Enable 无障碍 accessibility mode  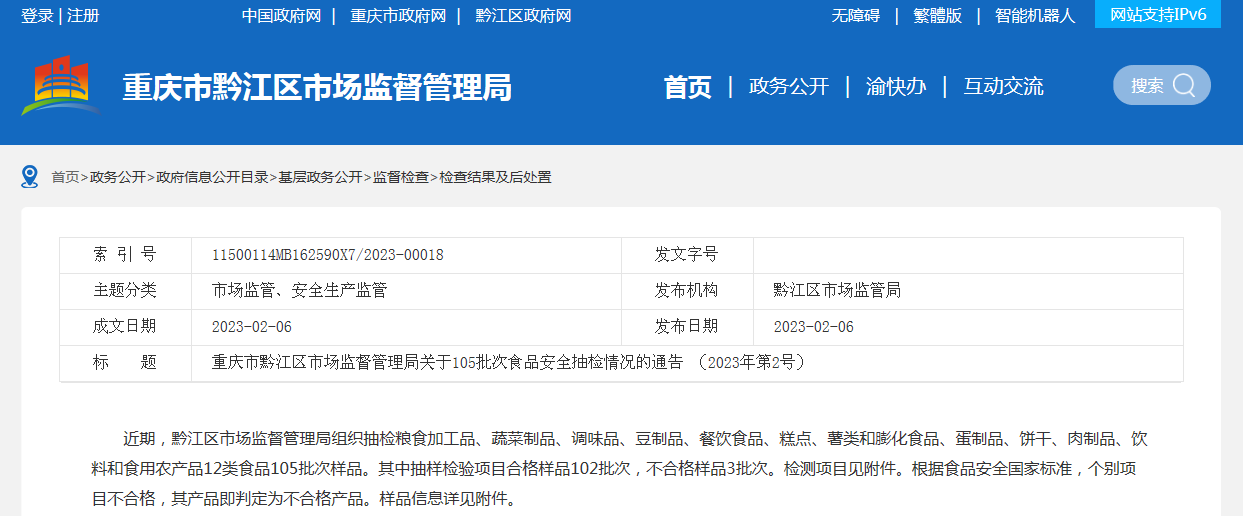pos(855,16)
